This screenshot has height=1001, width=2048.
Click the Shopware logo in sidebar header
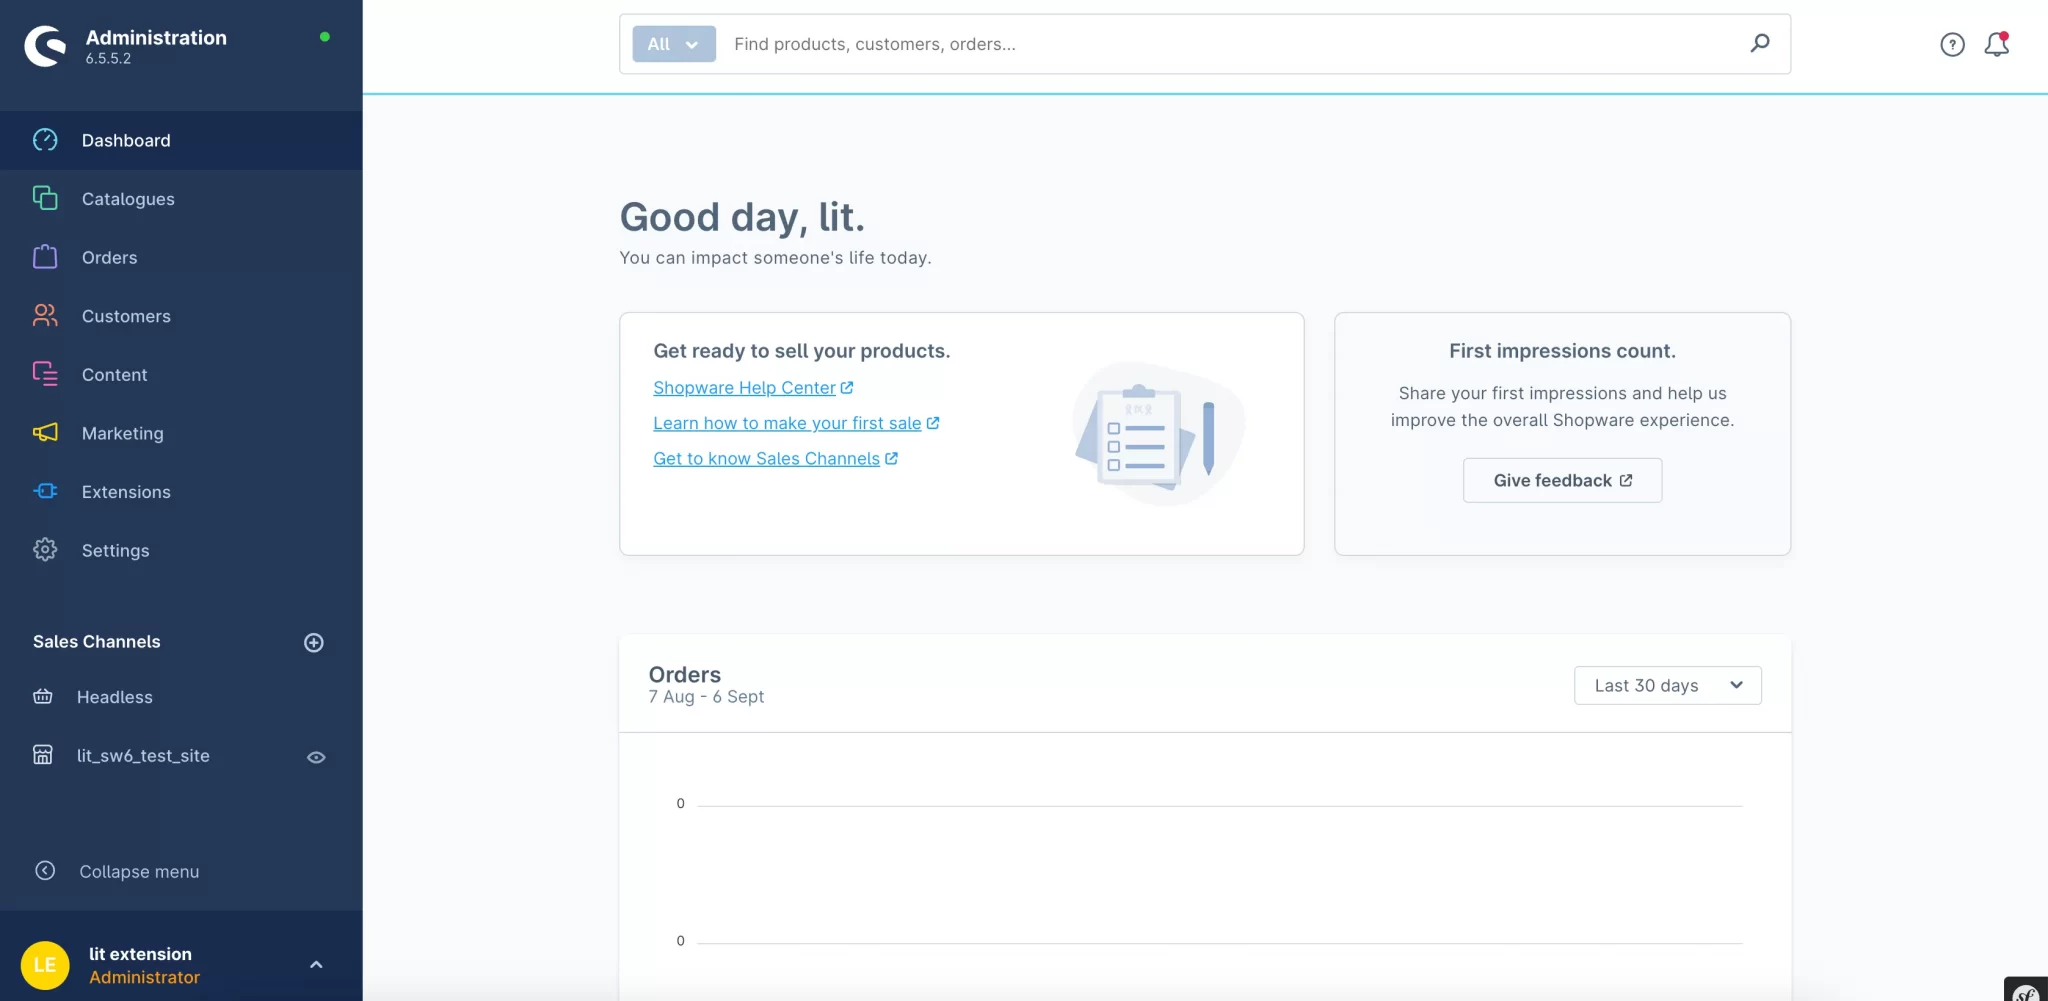click(x=45, y=46)
